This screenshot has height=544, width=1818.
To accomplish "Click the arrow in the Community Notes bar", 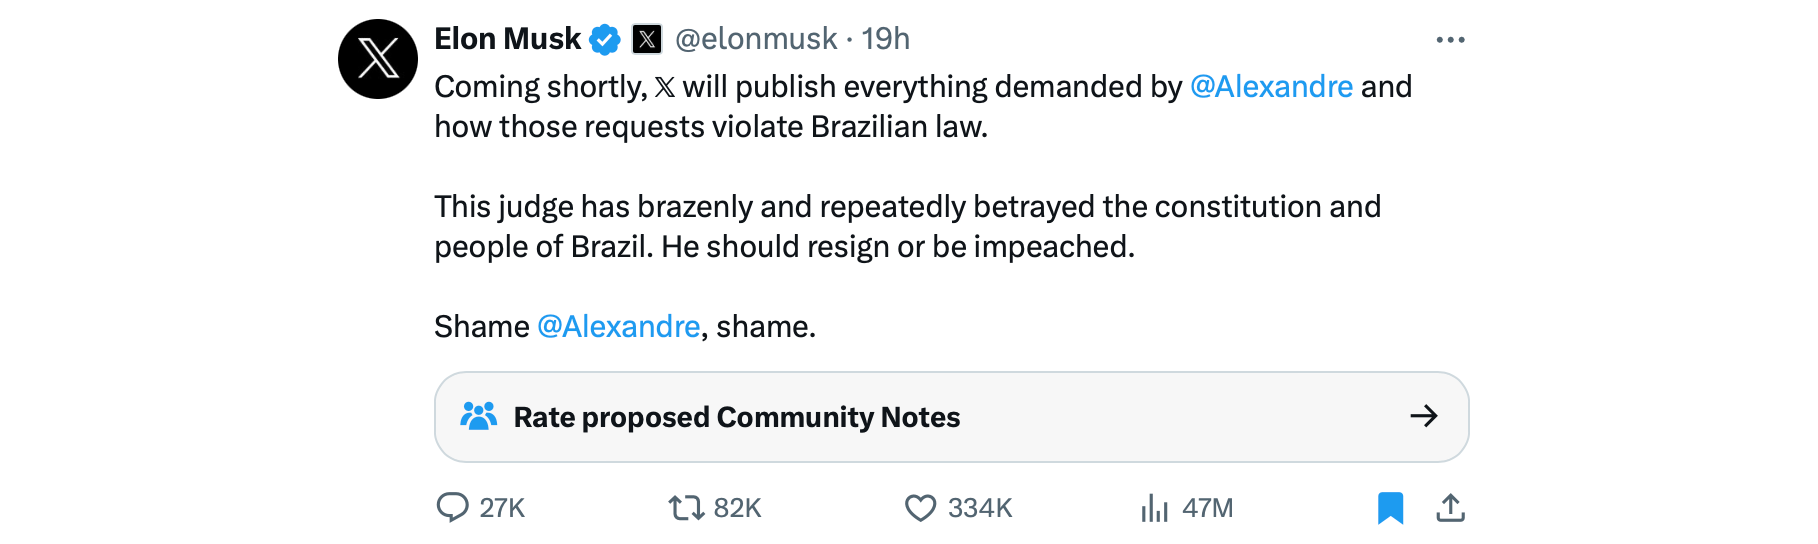I will point(1423,416).
